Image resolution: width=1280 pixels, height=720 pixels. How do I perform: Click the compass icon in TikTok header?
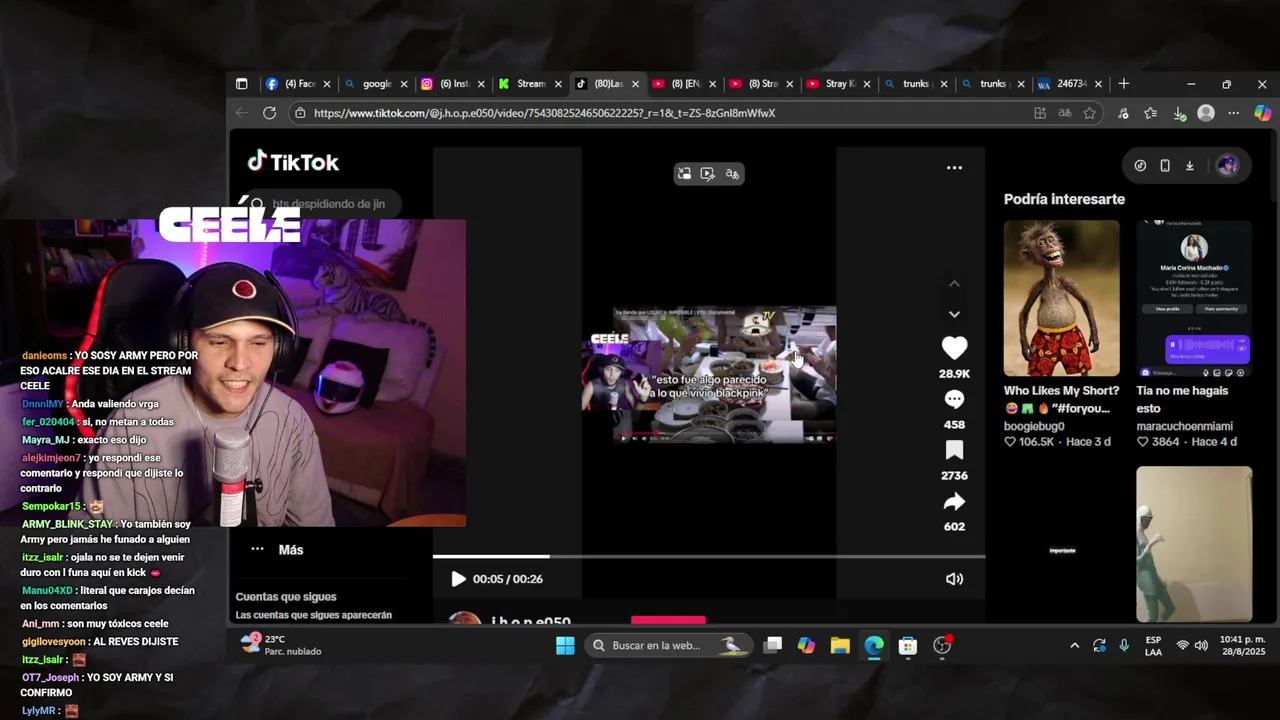[x=1140, y=166]
